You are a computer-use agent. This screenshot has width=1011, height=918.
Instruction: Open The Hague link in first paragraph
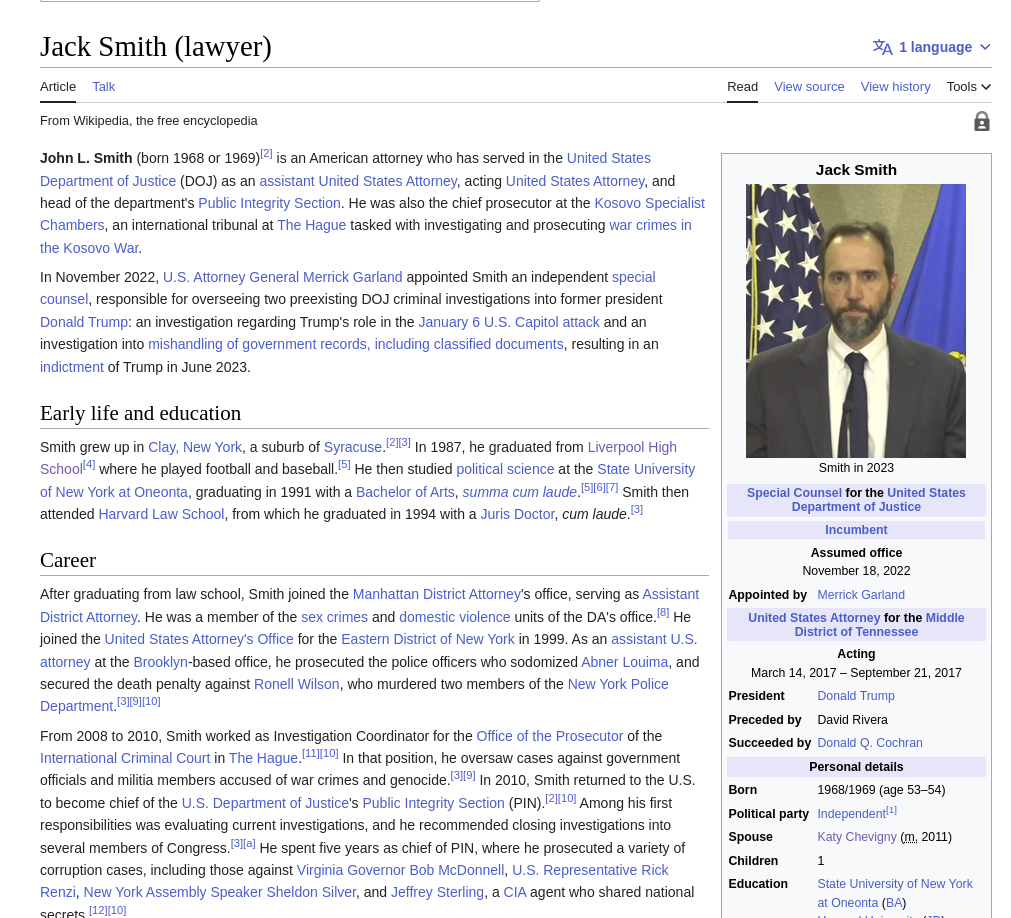311,225
